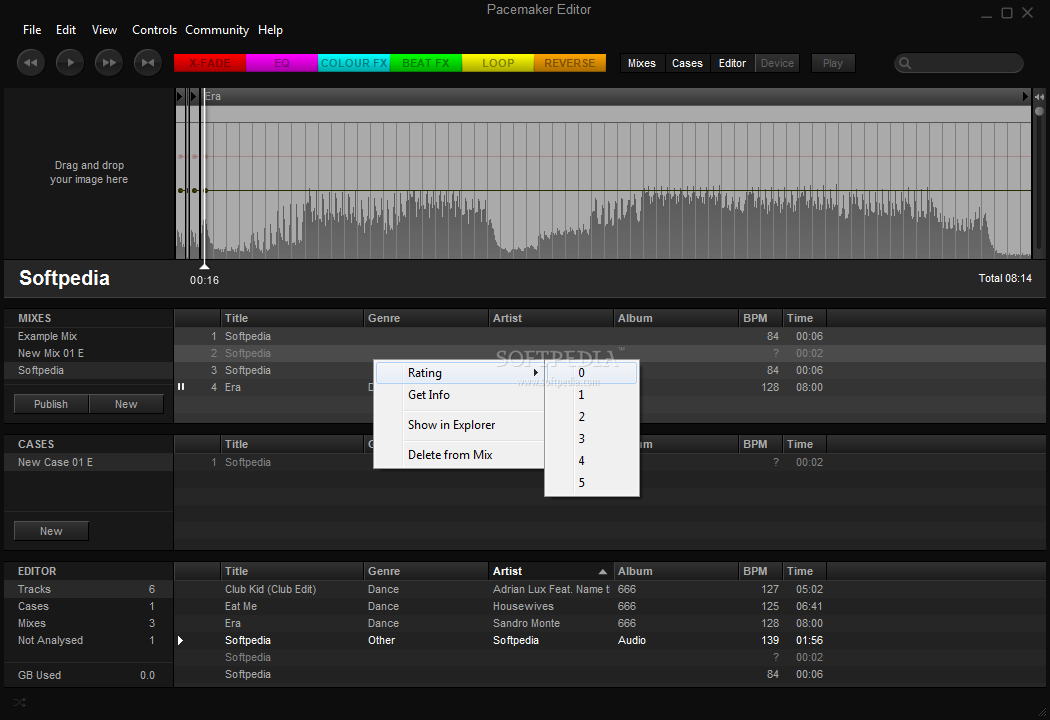
Task: Select the BEAT FX effect
Action: tap(426, 63)
